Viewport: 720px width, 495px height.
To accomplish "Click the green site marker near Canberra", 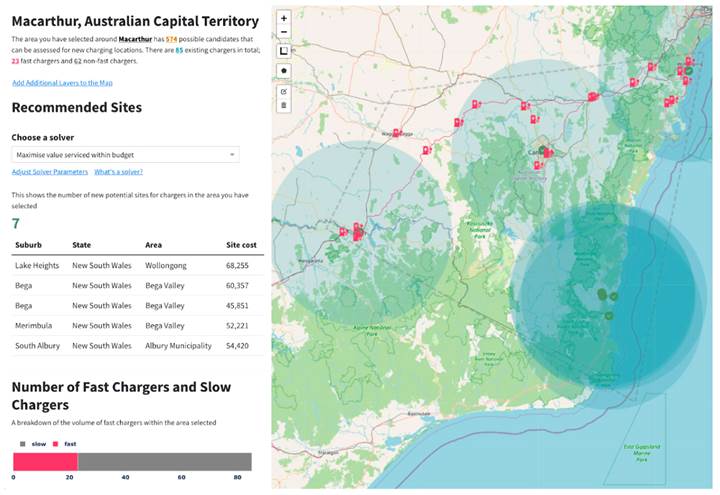I will click(543, 152).
